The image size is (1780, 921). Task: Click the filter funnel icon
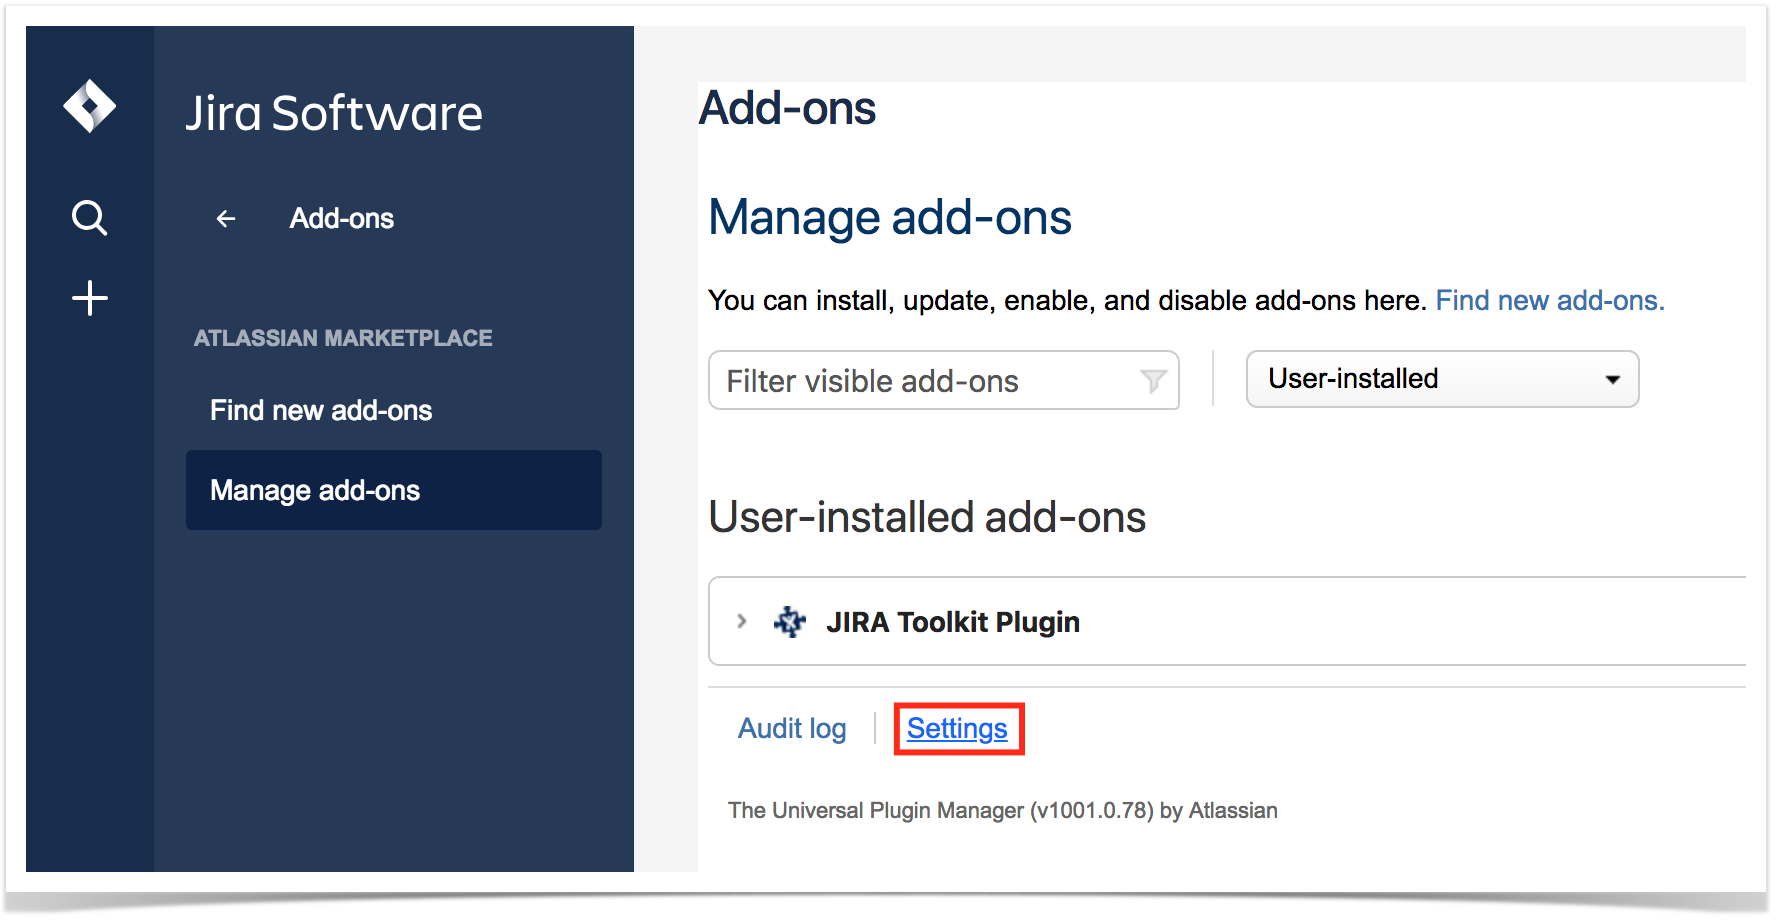[x=1153, y=381]
